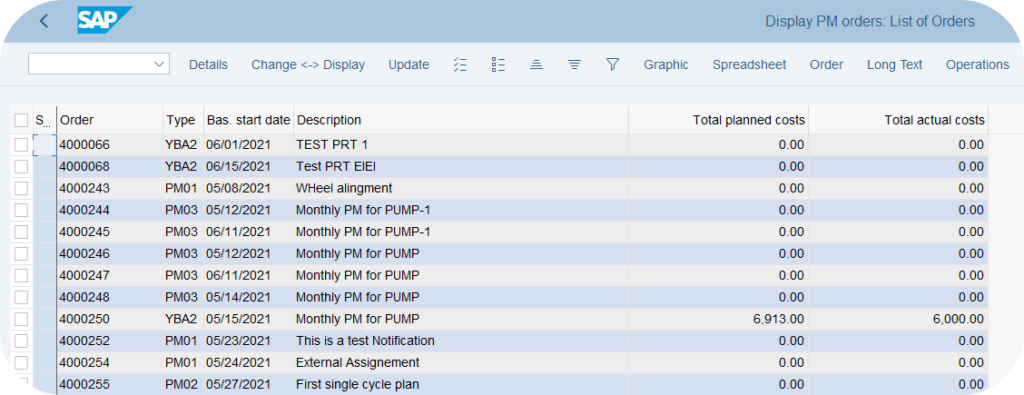1024x395 pixels.
Task: Click the description 'WHeel alingment'
Action: [x=344, y=188]
